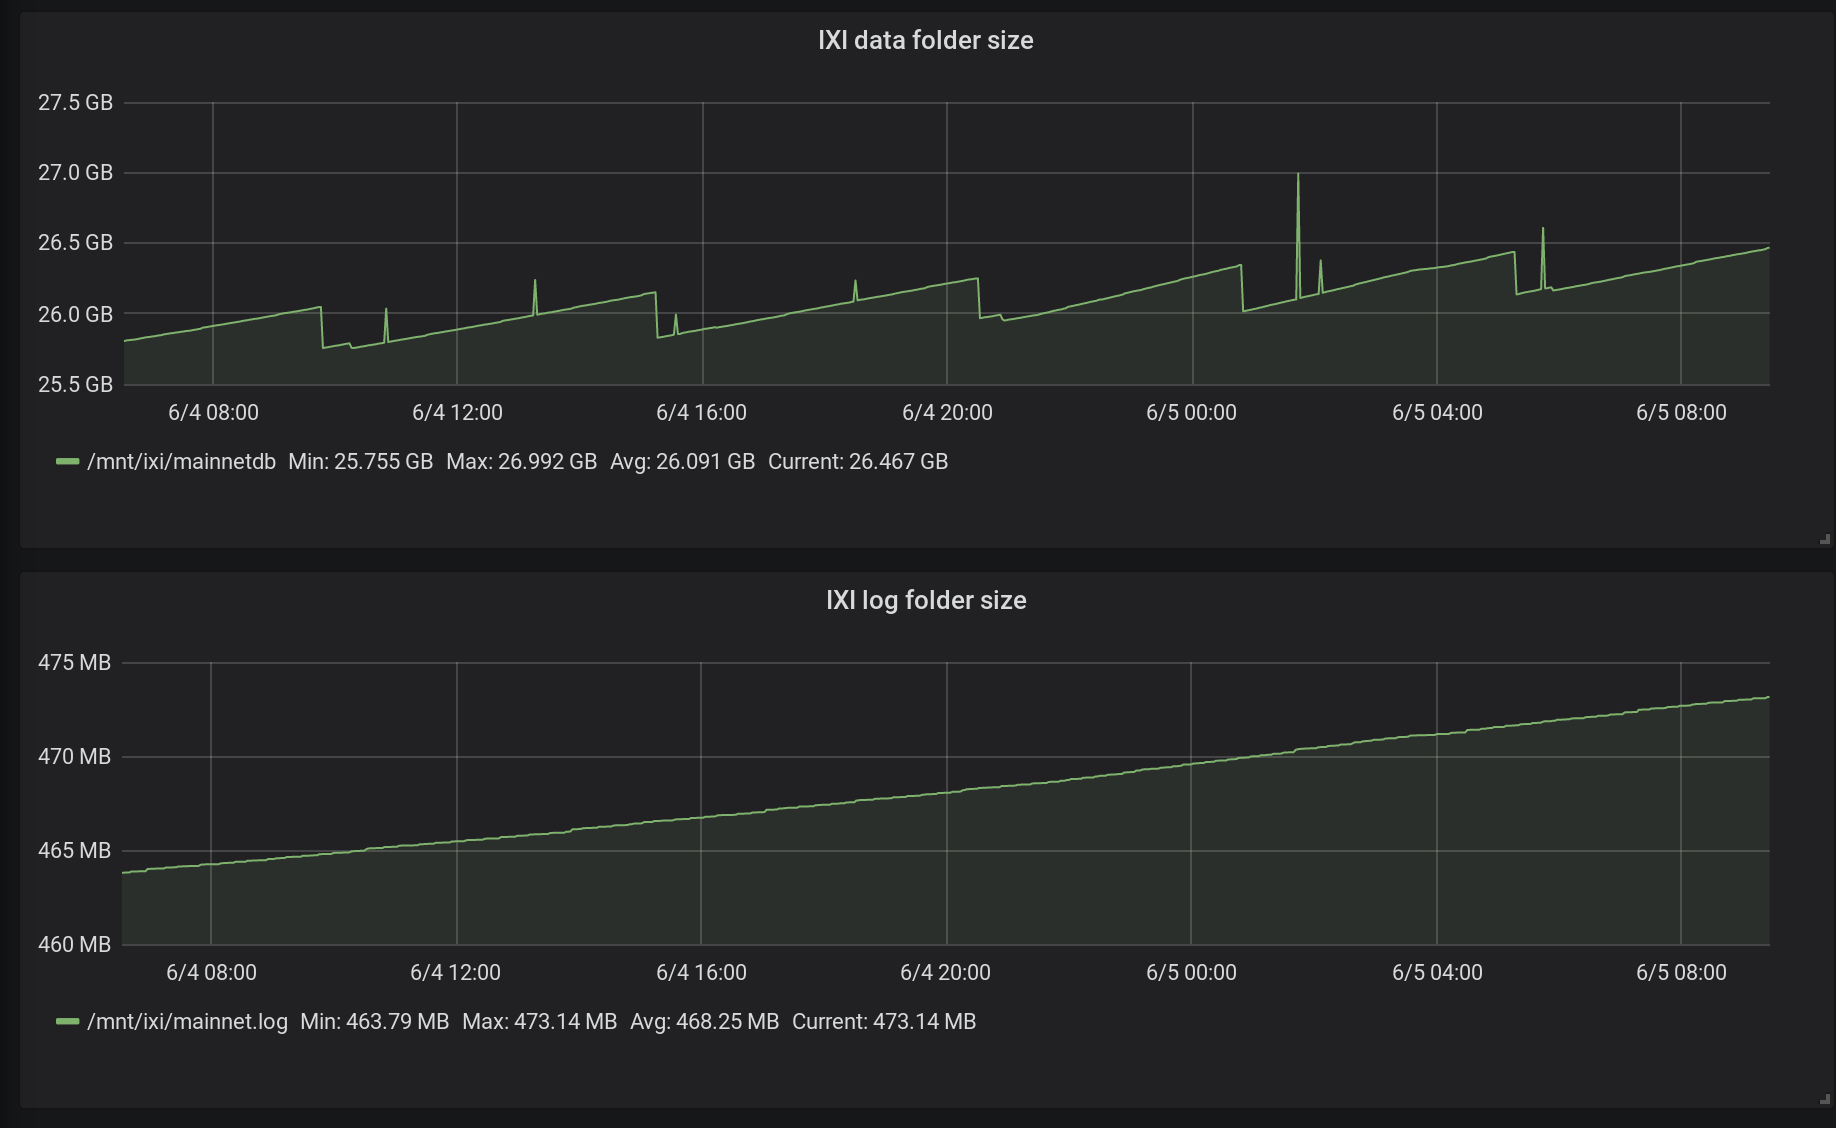Viewport: 1836px width, 1128px height.
Task: Click the 'Min: 25.755 GB' legend value
Action: coord(360,462)
